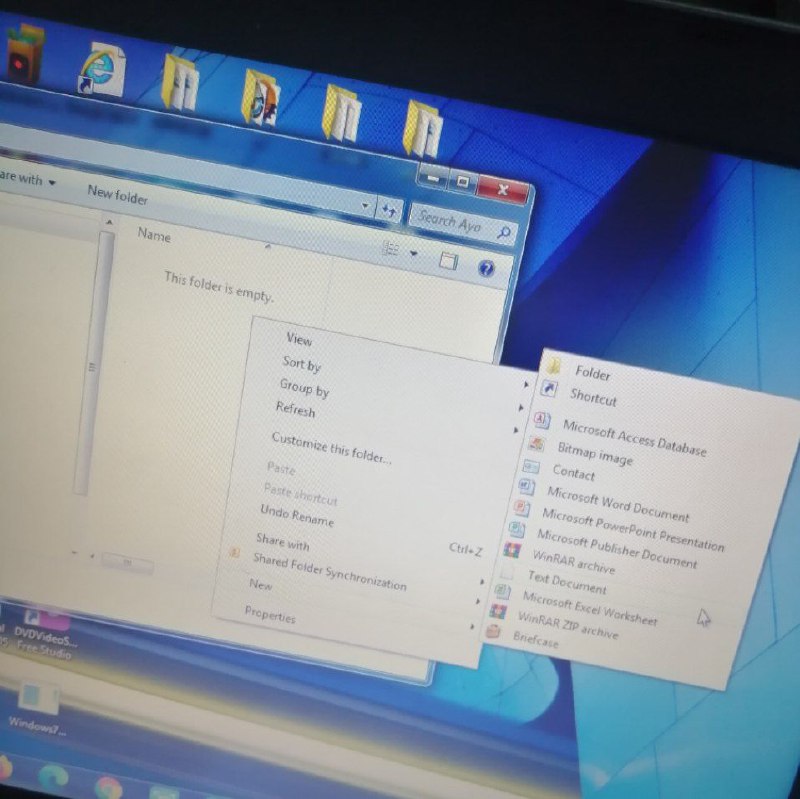The height and width of the screenshot is (799, 800).
Task: Sort by the Name column header
Action: click(154, 235)
